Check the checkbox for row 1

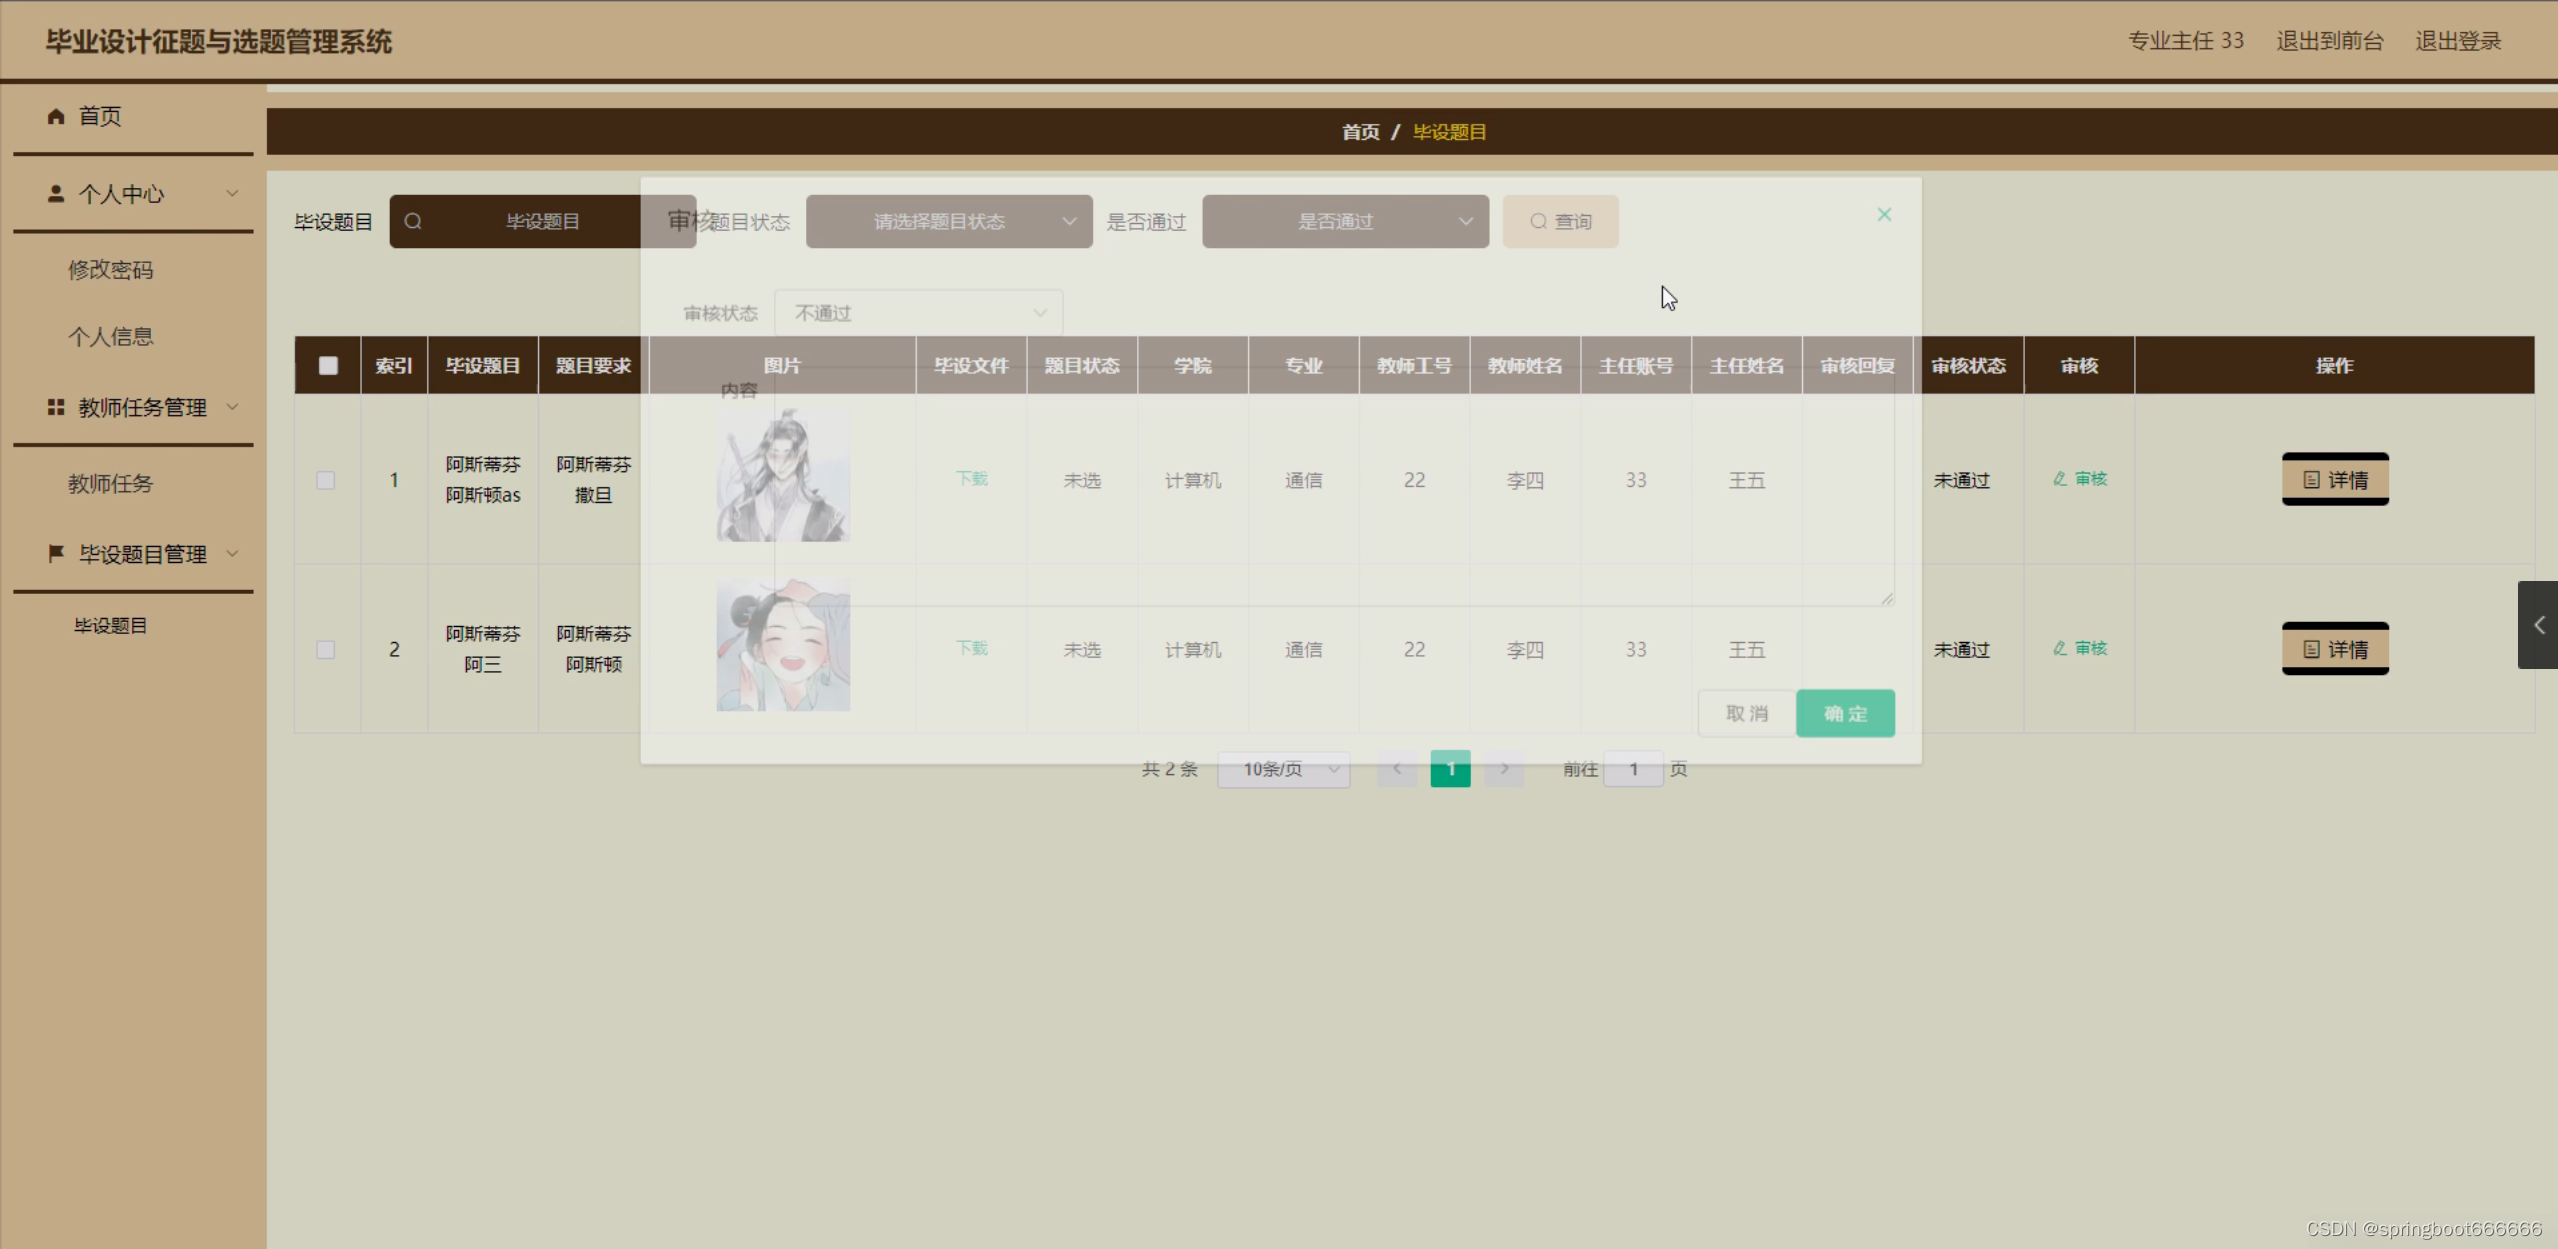tap(326, 480)
